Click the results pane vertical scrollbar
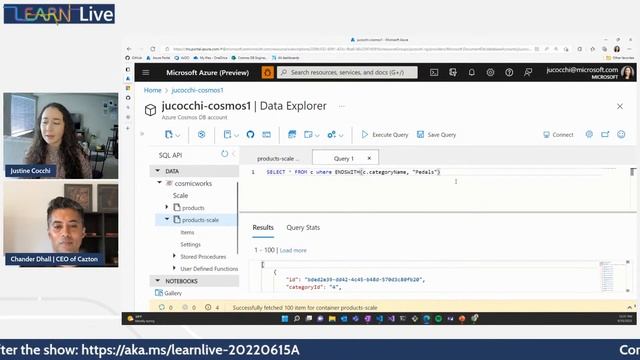The image size is (640, 360). [628, 276]
